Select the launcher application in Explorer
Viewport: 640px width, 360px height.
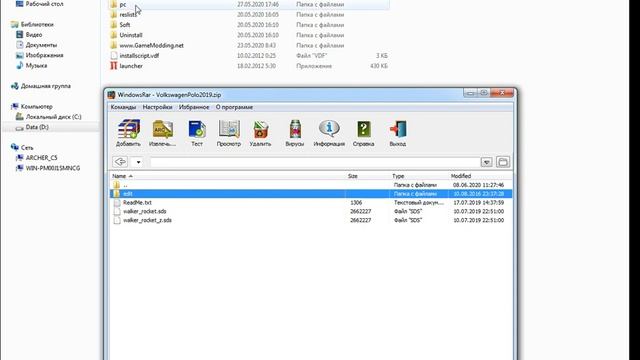(249, 66)
